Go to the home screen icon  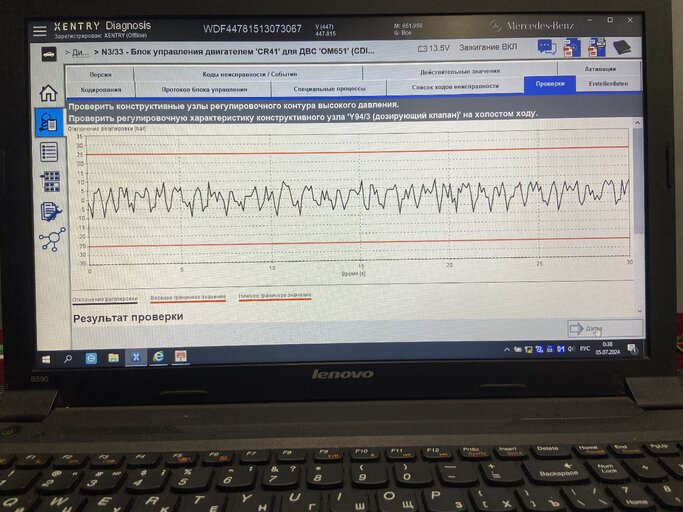[48, 93]
